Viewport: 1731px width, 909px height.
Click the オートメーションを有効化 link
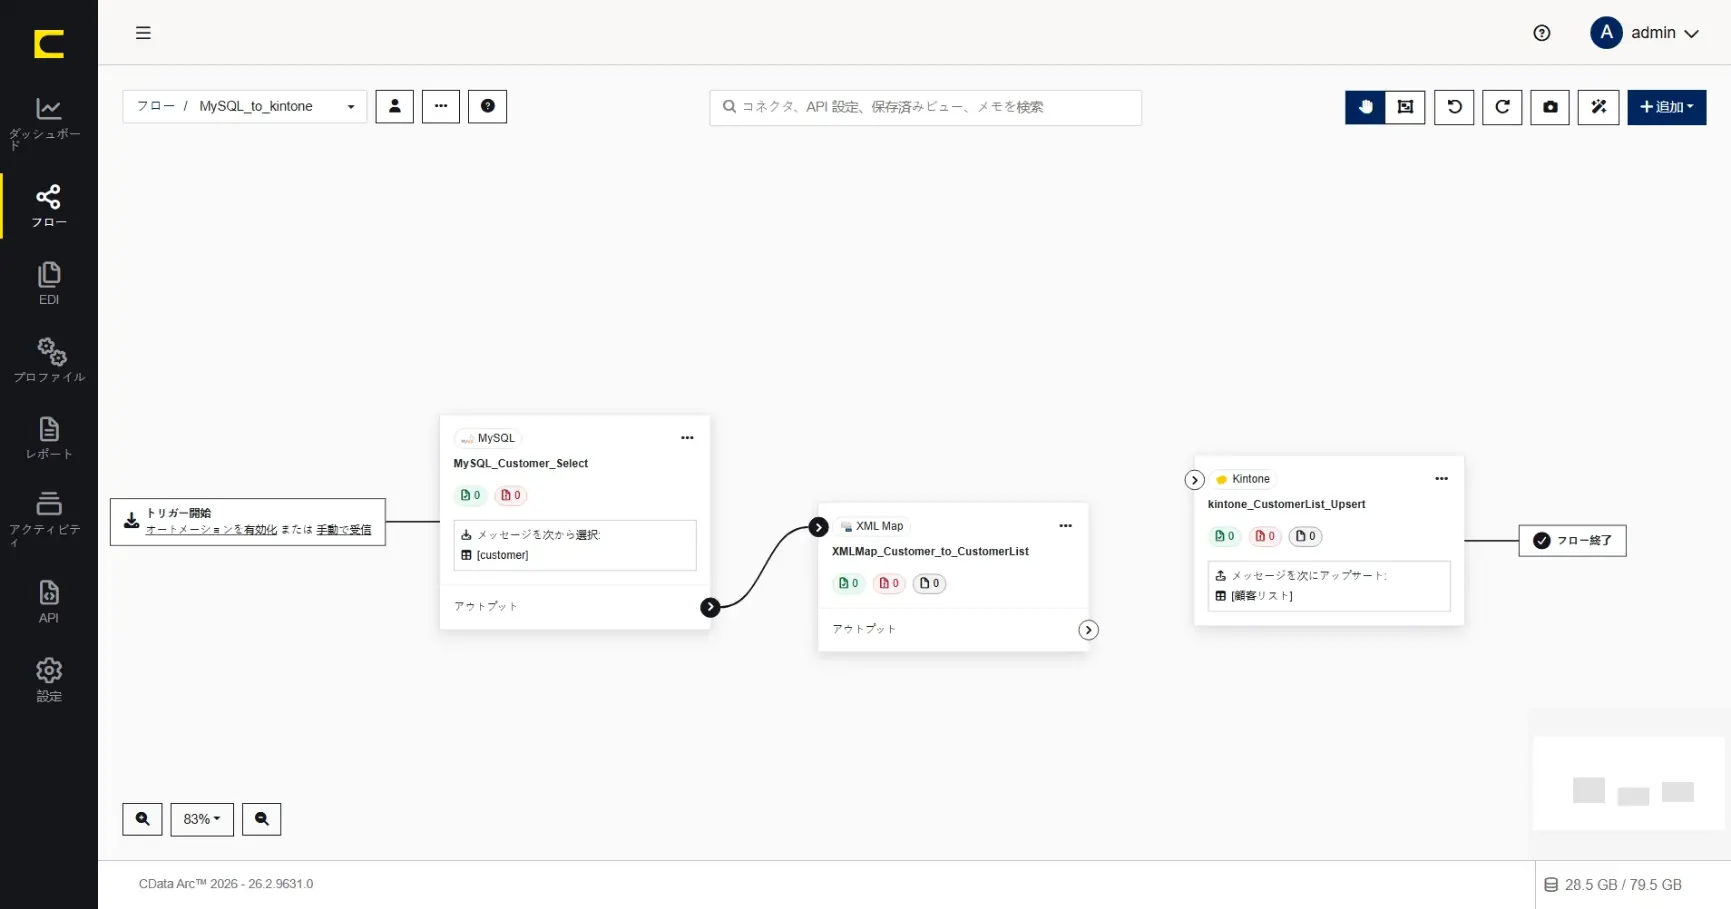point(211,530)
